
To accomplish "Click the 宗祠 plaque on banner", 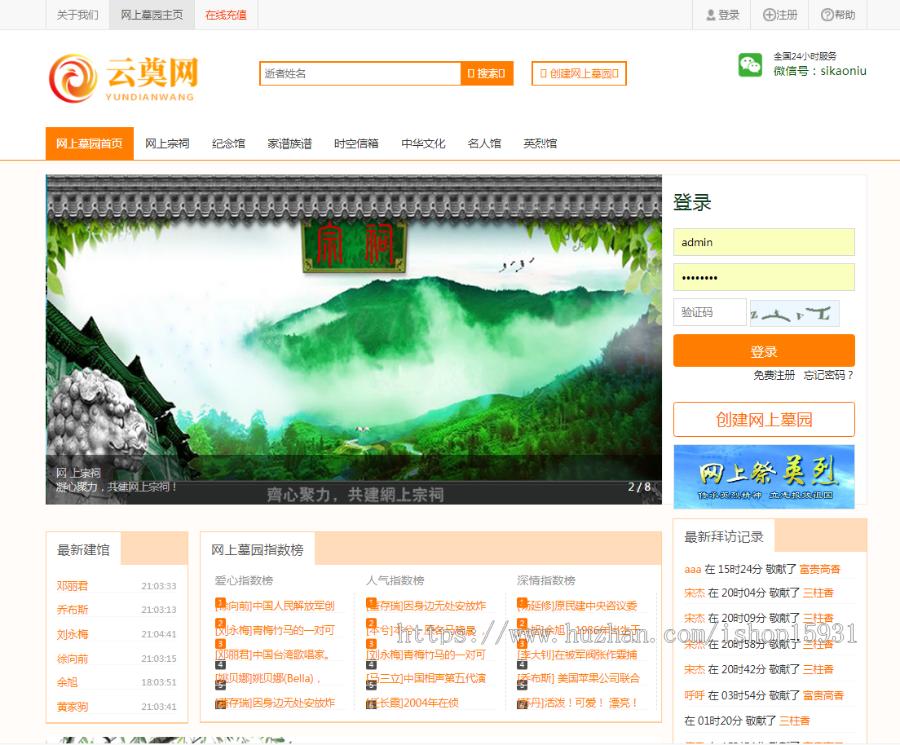I will [x=354, y=247].
